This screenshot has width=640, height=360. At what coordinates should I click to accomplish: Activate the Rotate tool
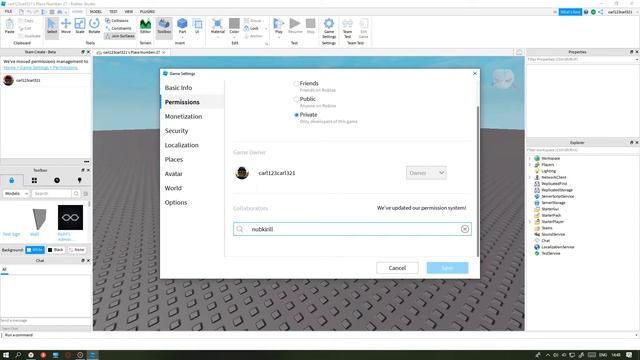[94, 26]
